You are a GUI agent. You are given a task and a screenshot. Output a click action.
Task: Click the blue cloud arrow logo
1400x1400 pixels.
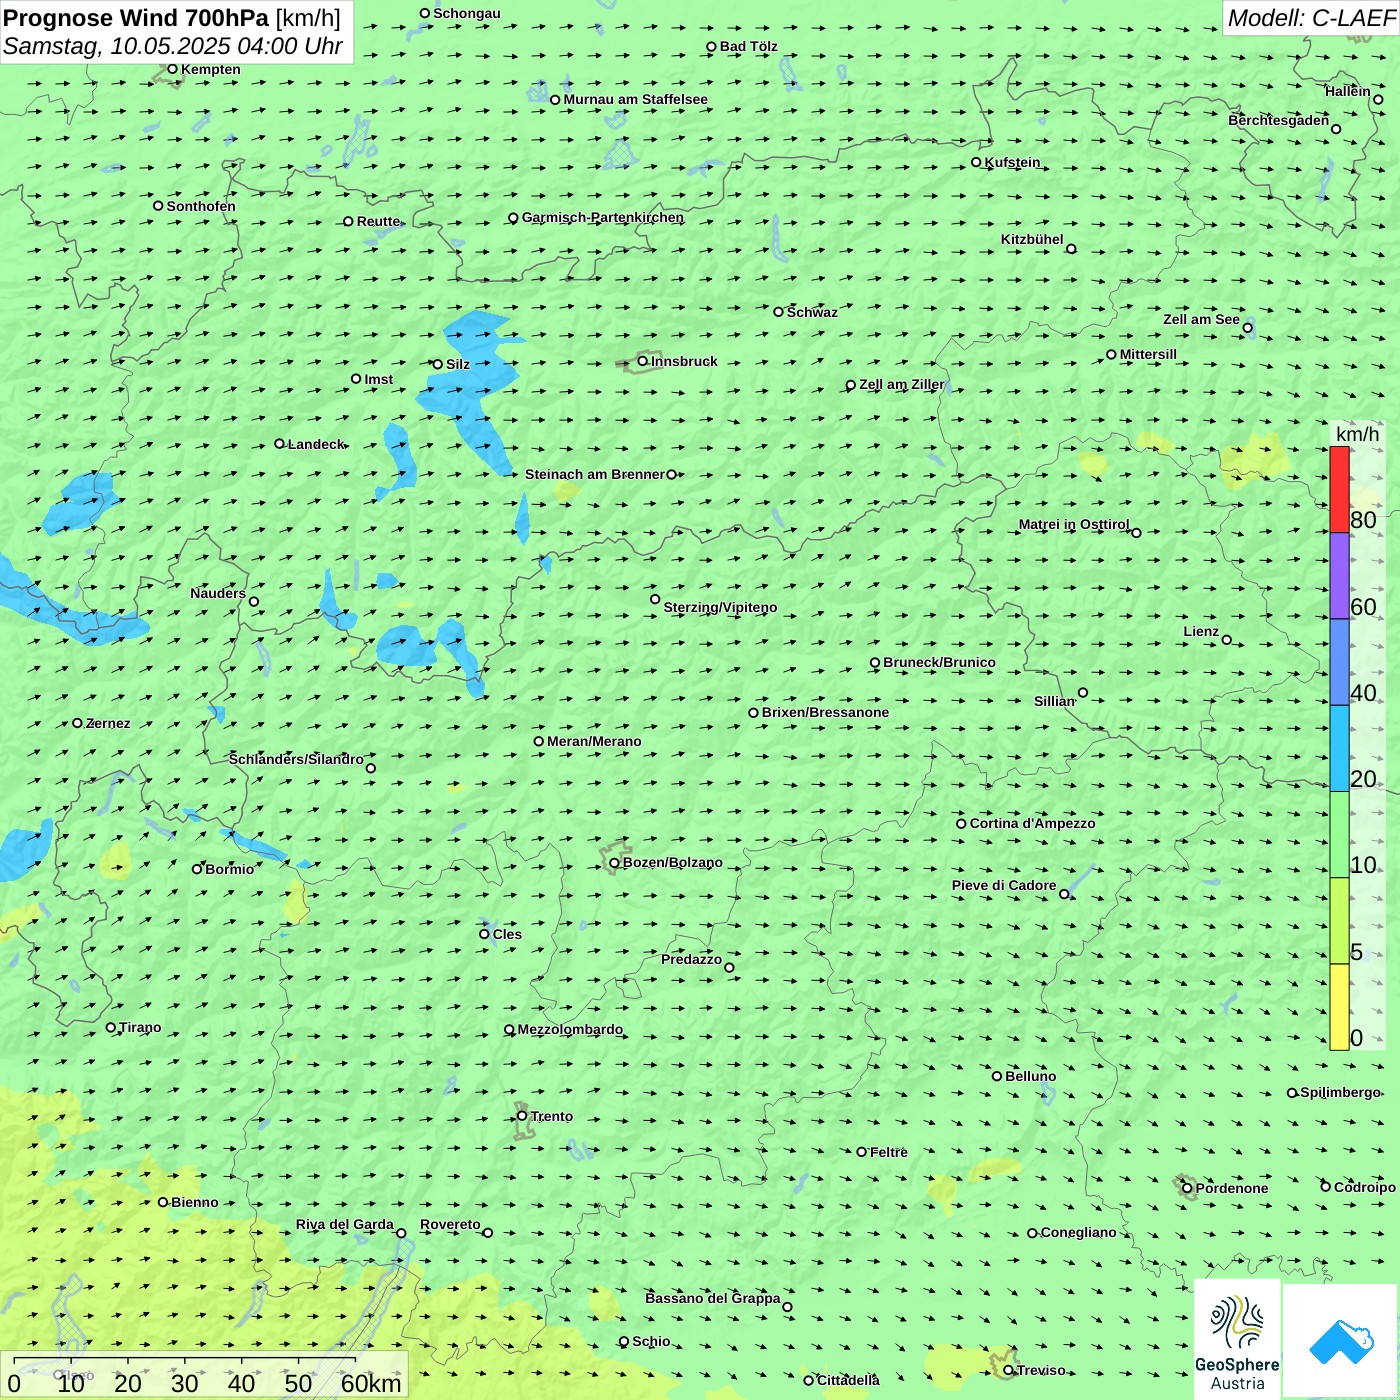[1341, 1341]
